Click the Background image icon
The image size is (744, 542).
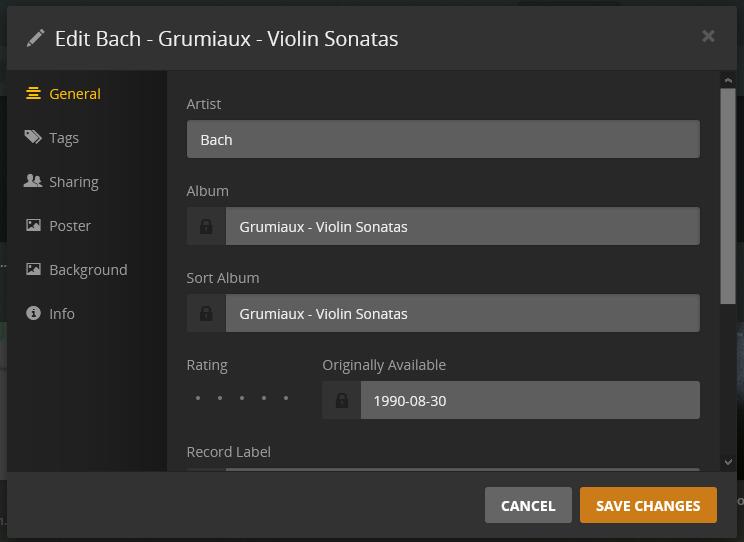[34, 269]
